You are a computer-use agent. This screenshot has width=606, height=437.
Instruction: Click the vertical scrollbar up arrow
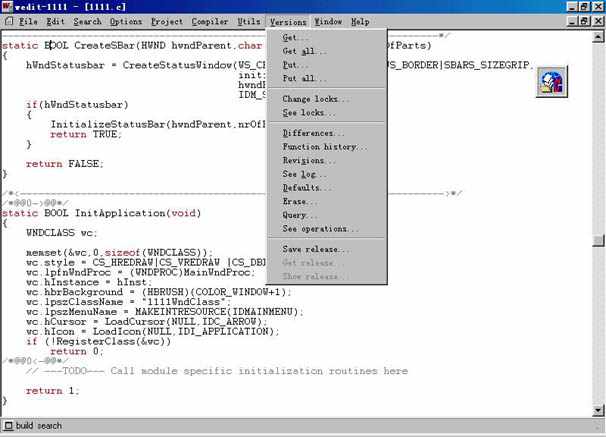tap(598, 35)
